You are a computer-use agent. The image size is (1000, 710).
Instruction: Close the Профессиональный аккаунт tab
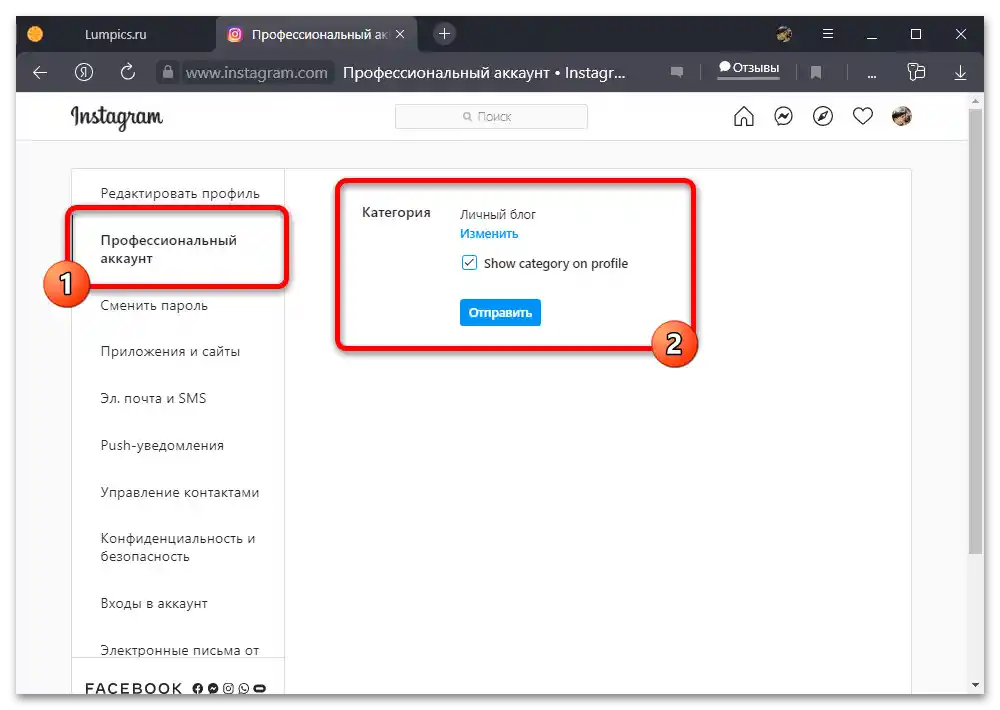coord(400,34)
